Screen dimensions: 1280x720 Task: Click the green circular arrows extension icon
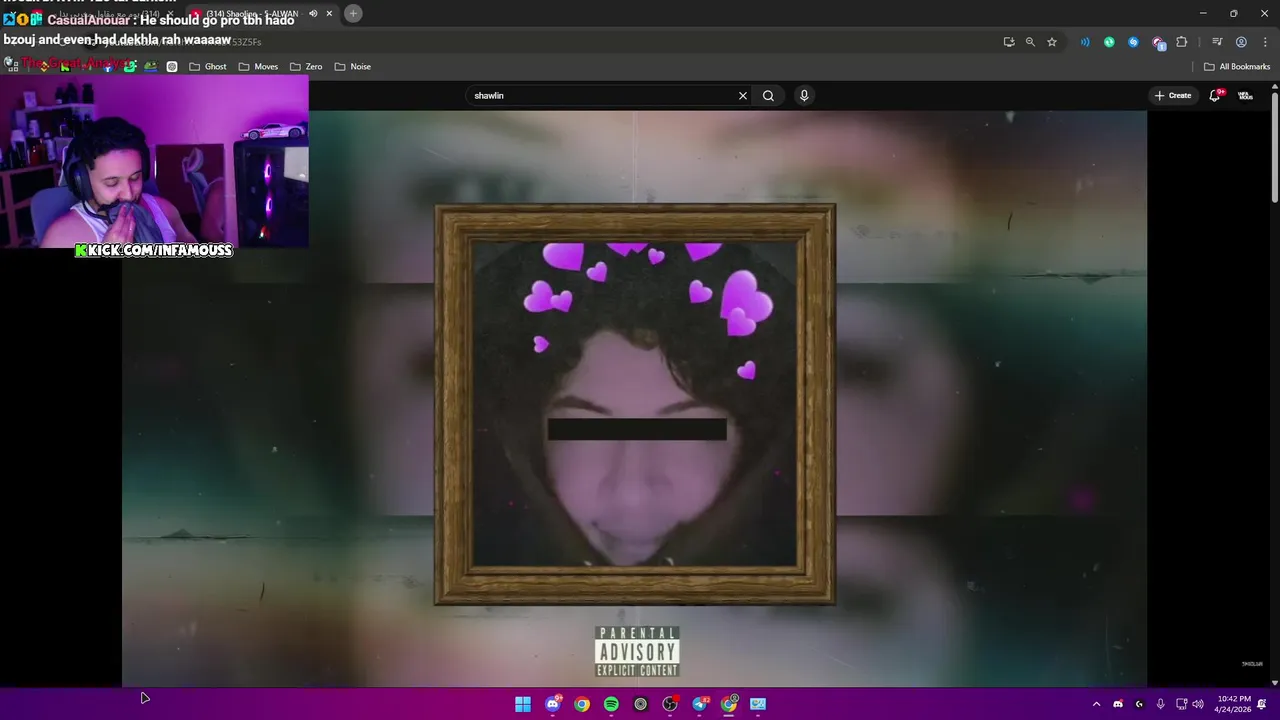click(x=1109, y=42)
